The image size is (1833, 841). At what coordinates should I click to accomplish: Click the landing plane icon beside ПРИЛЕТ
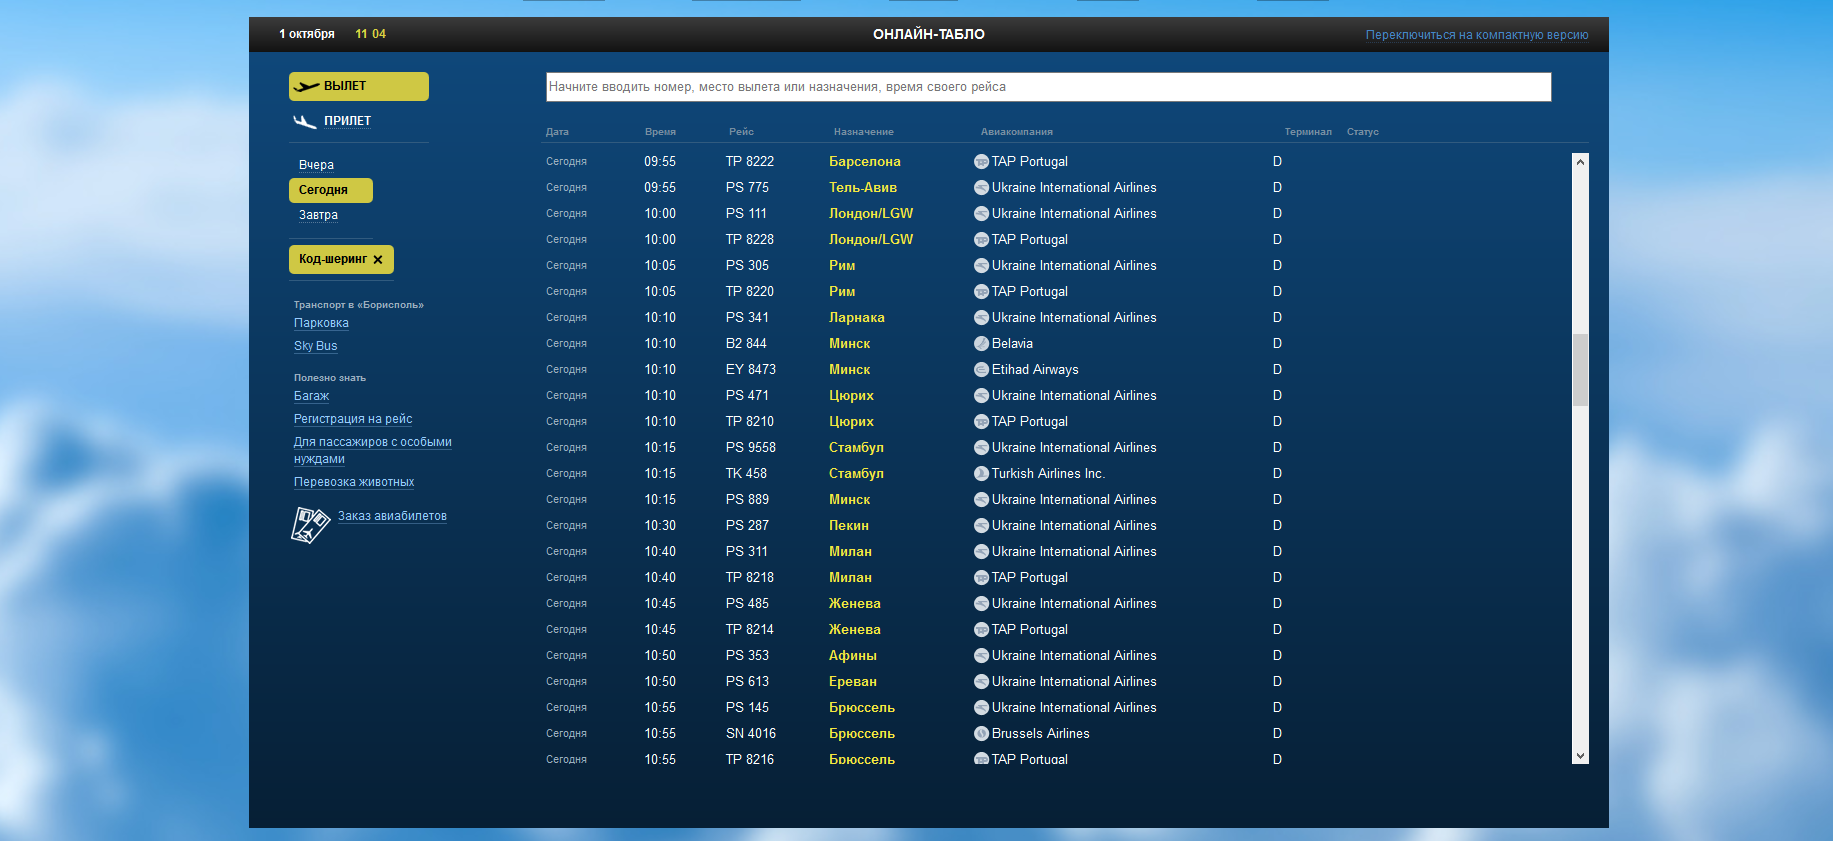click(x=305, y=121)
